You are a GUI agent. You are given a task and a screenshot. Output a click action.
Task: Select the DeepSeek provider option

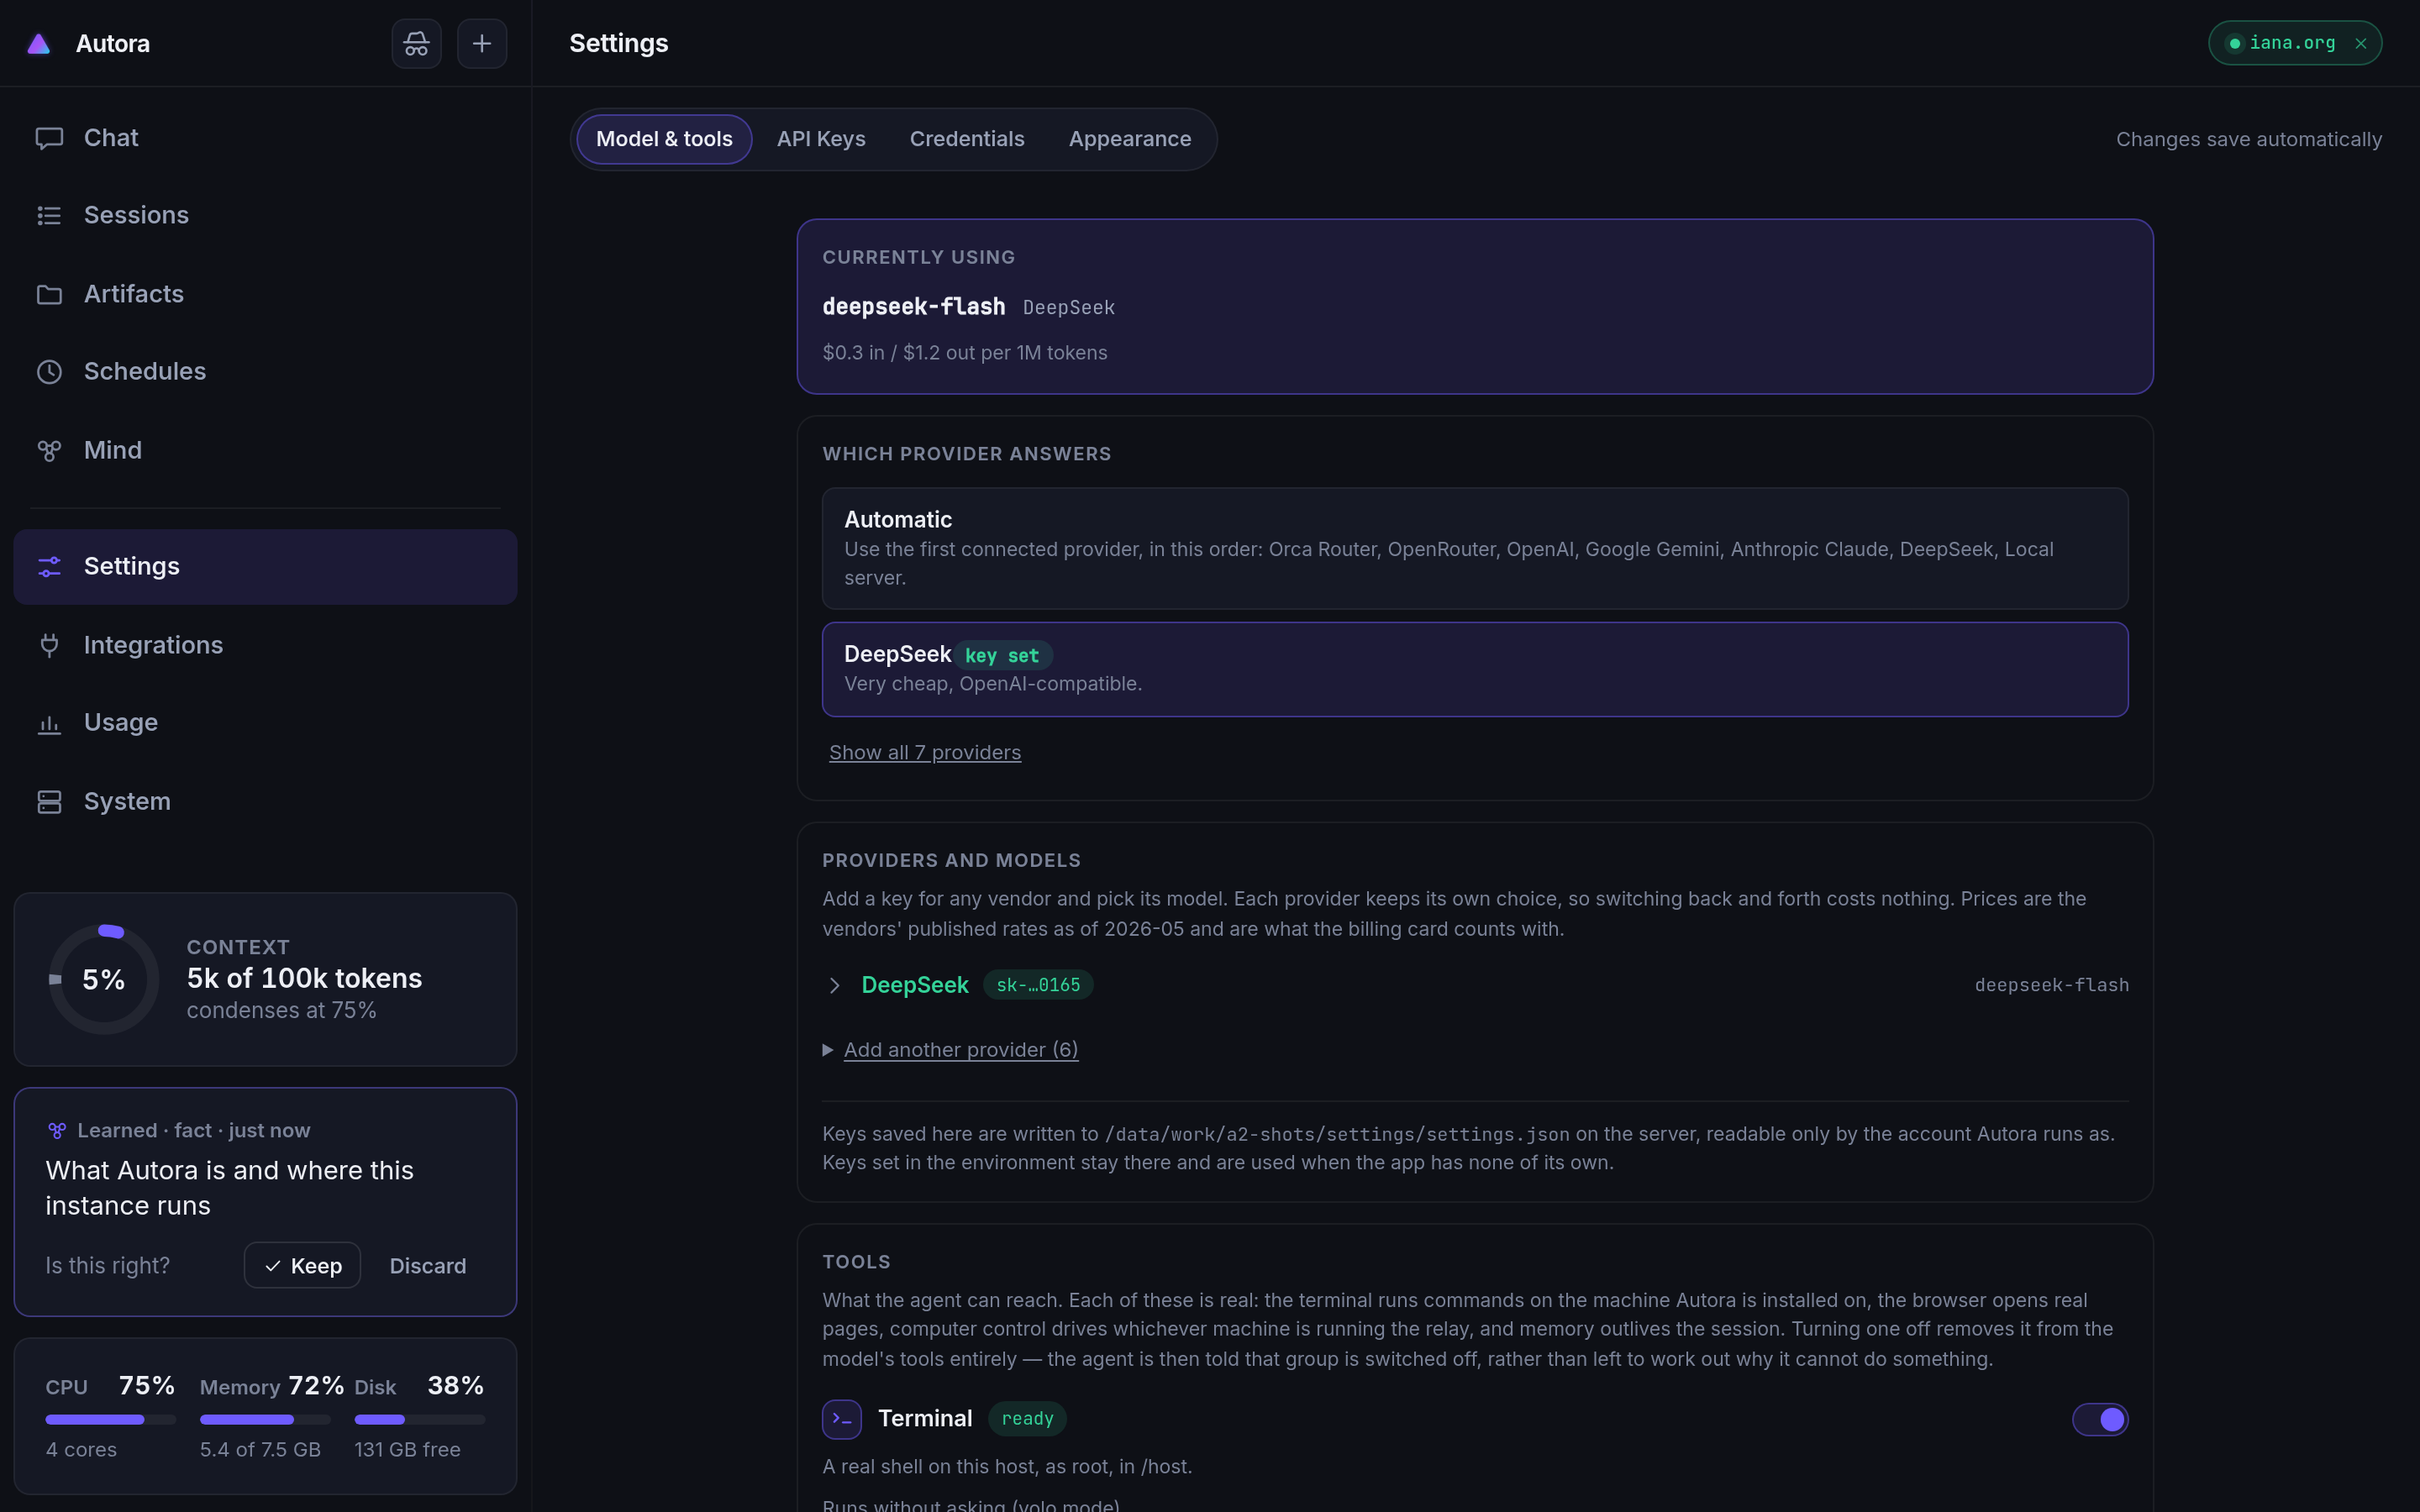tap(1474, 669)
